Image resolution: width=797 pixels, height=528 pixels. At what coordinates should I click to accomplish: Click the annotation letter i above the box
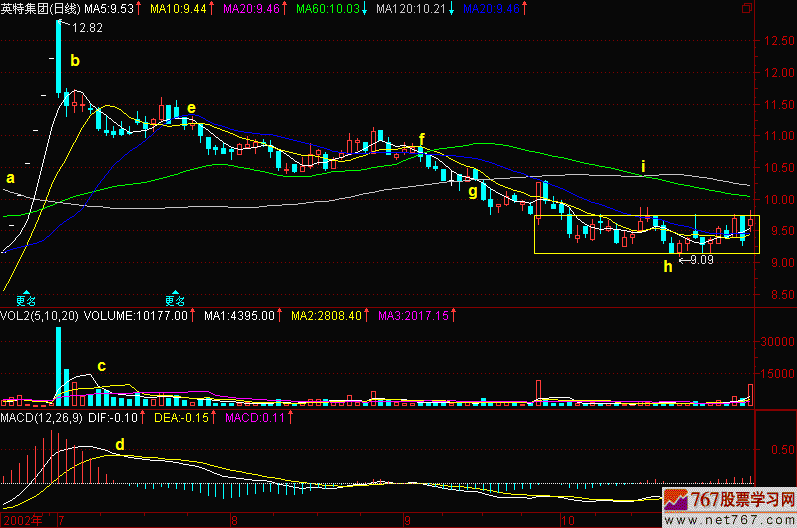[643, 165]
